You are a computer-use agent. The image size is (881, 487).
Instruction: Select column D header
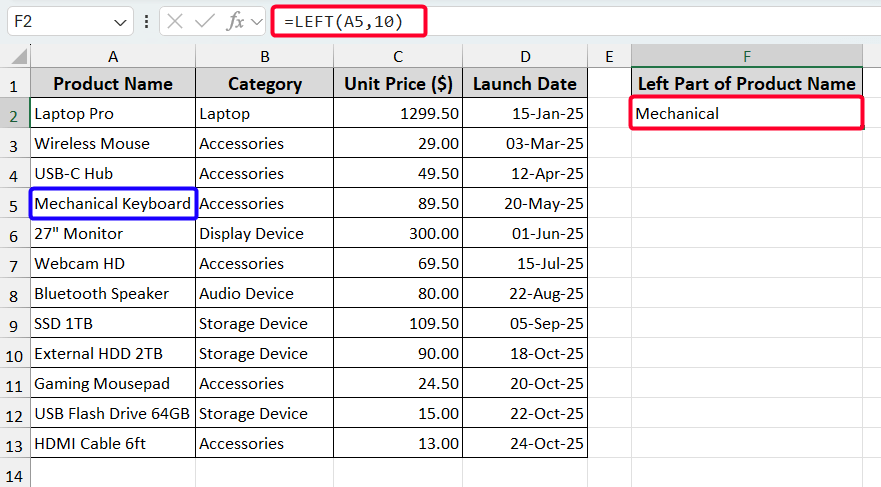coord(525,56)
